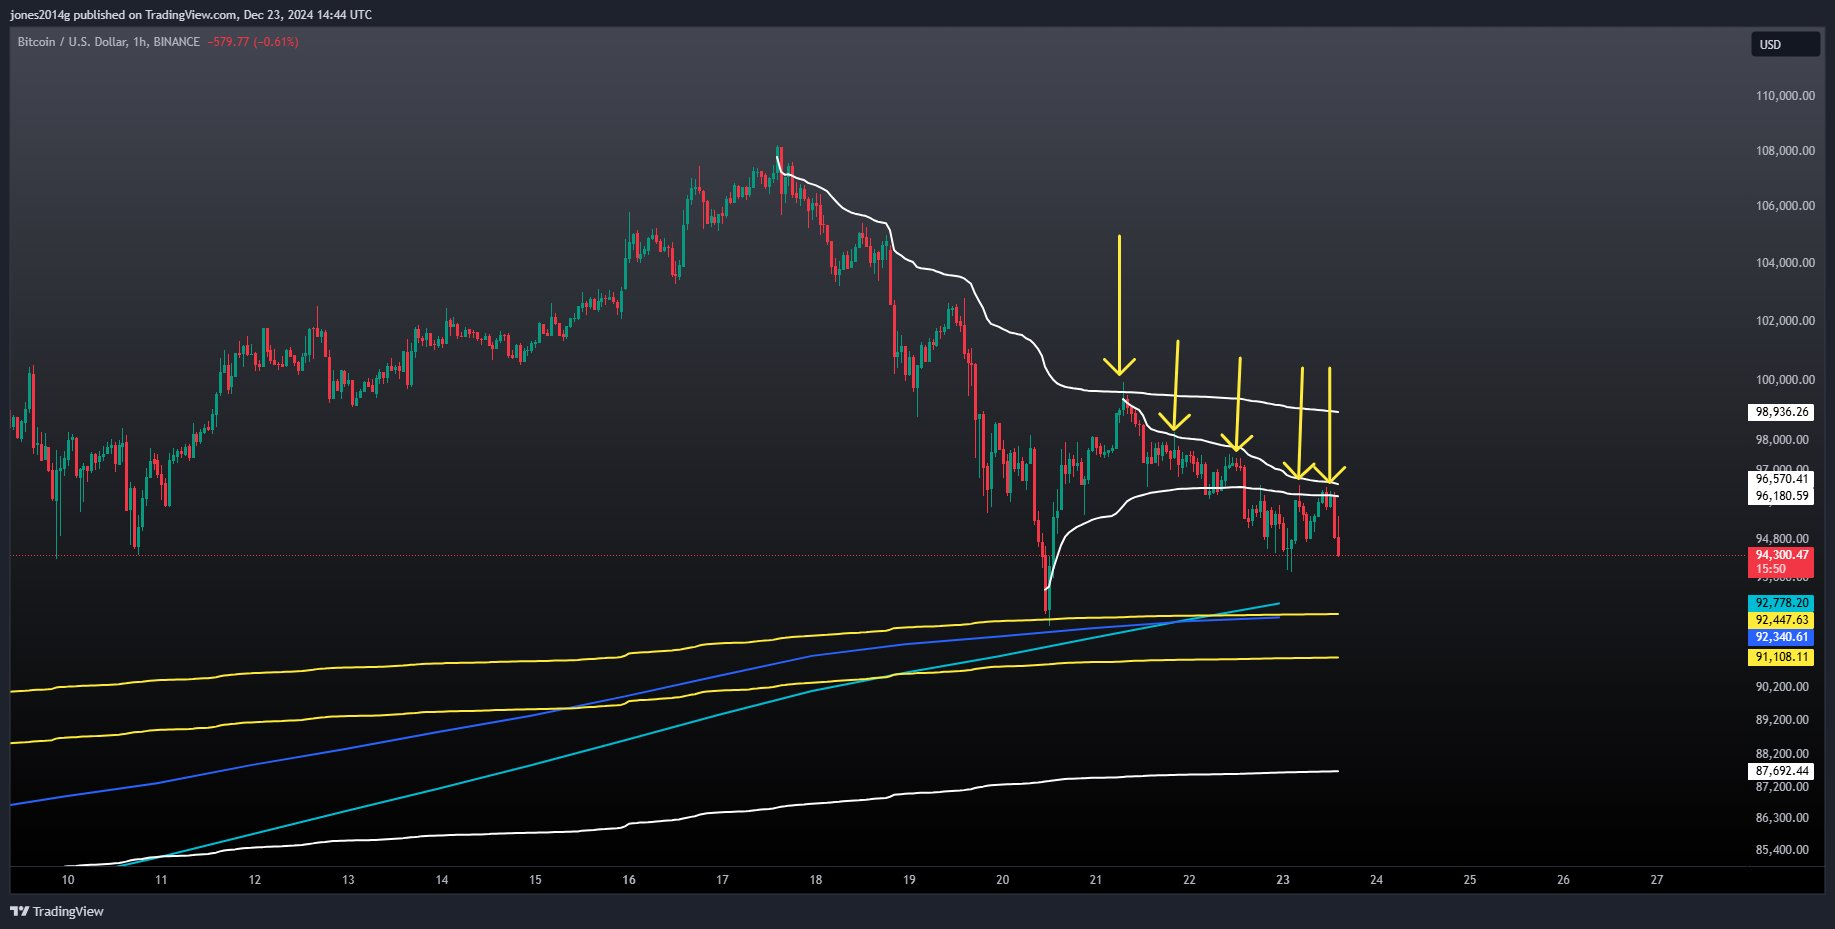Screen dimensions: 1835x929
Task: Click the yellow 91,108.11 price label
Action: pos(1781,657)
